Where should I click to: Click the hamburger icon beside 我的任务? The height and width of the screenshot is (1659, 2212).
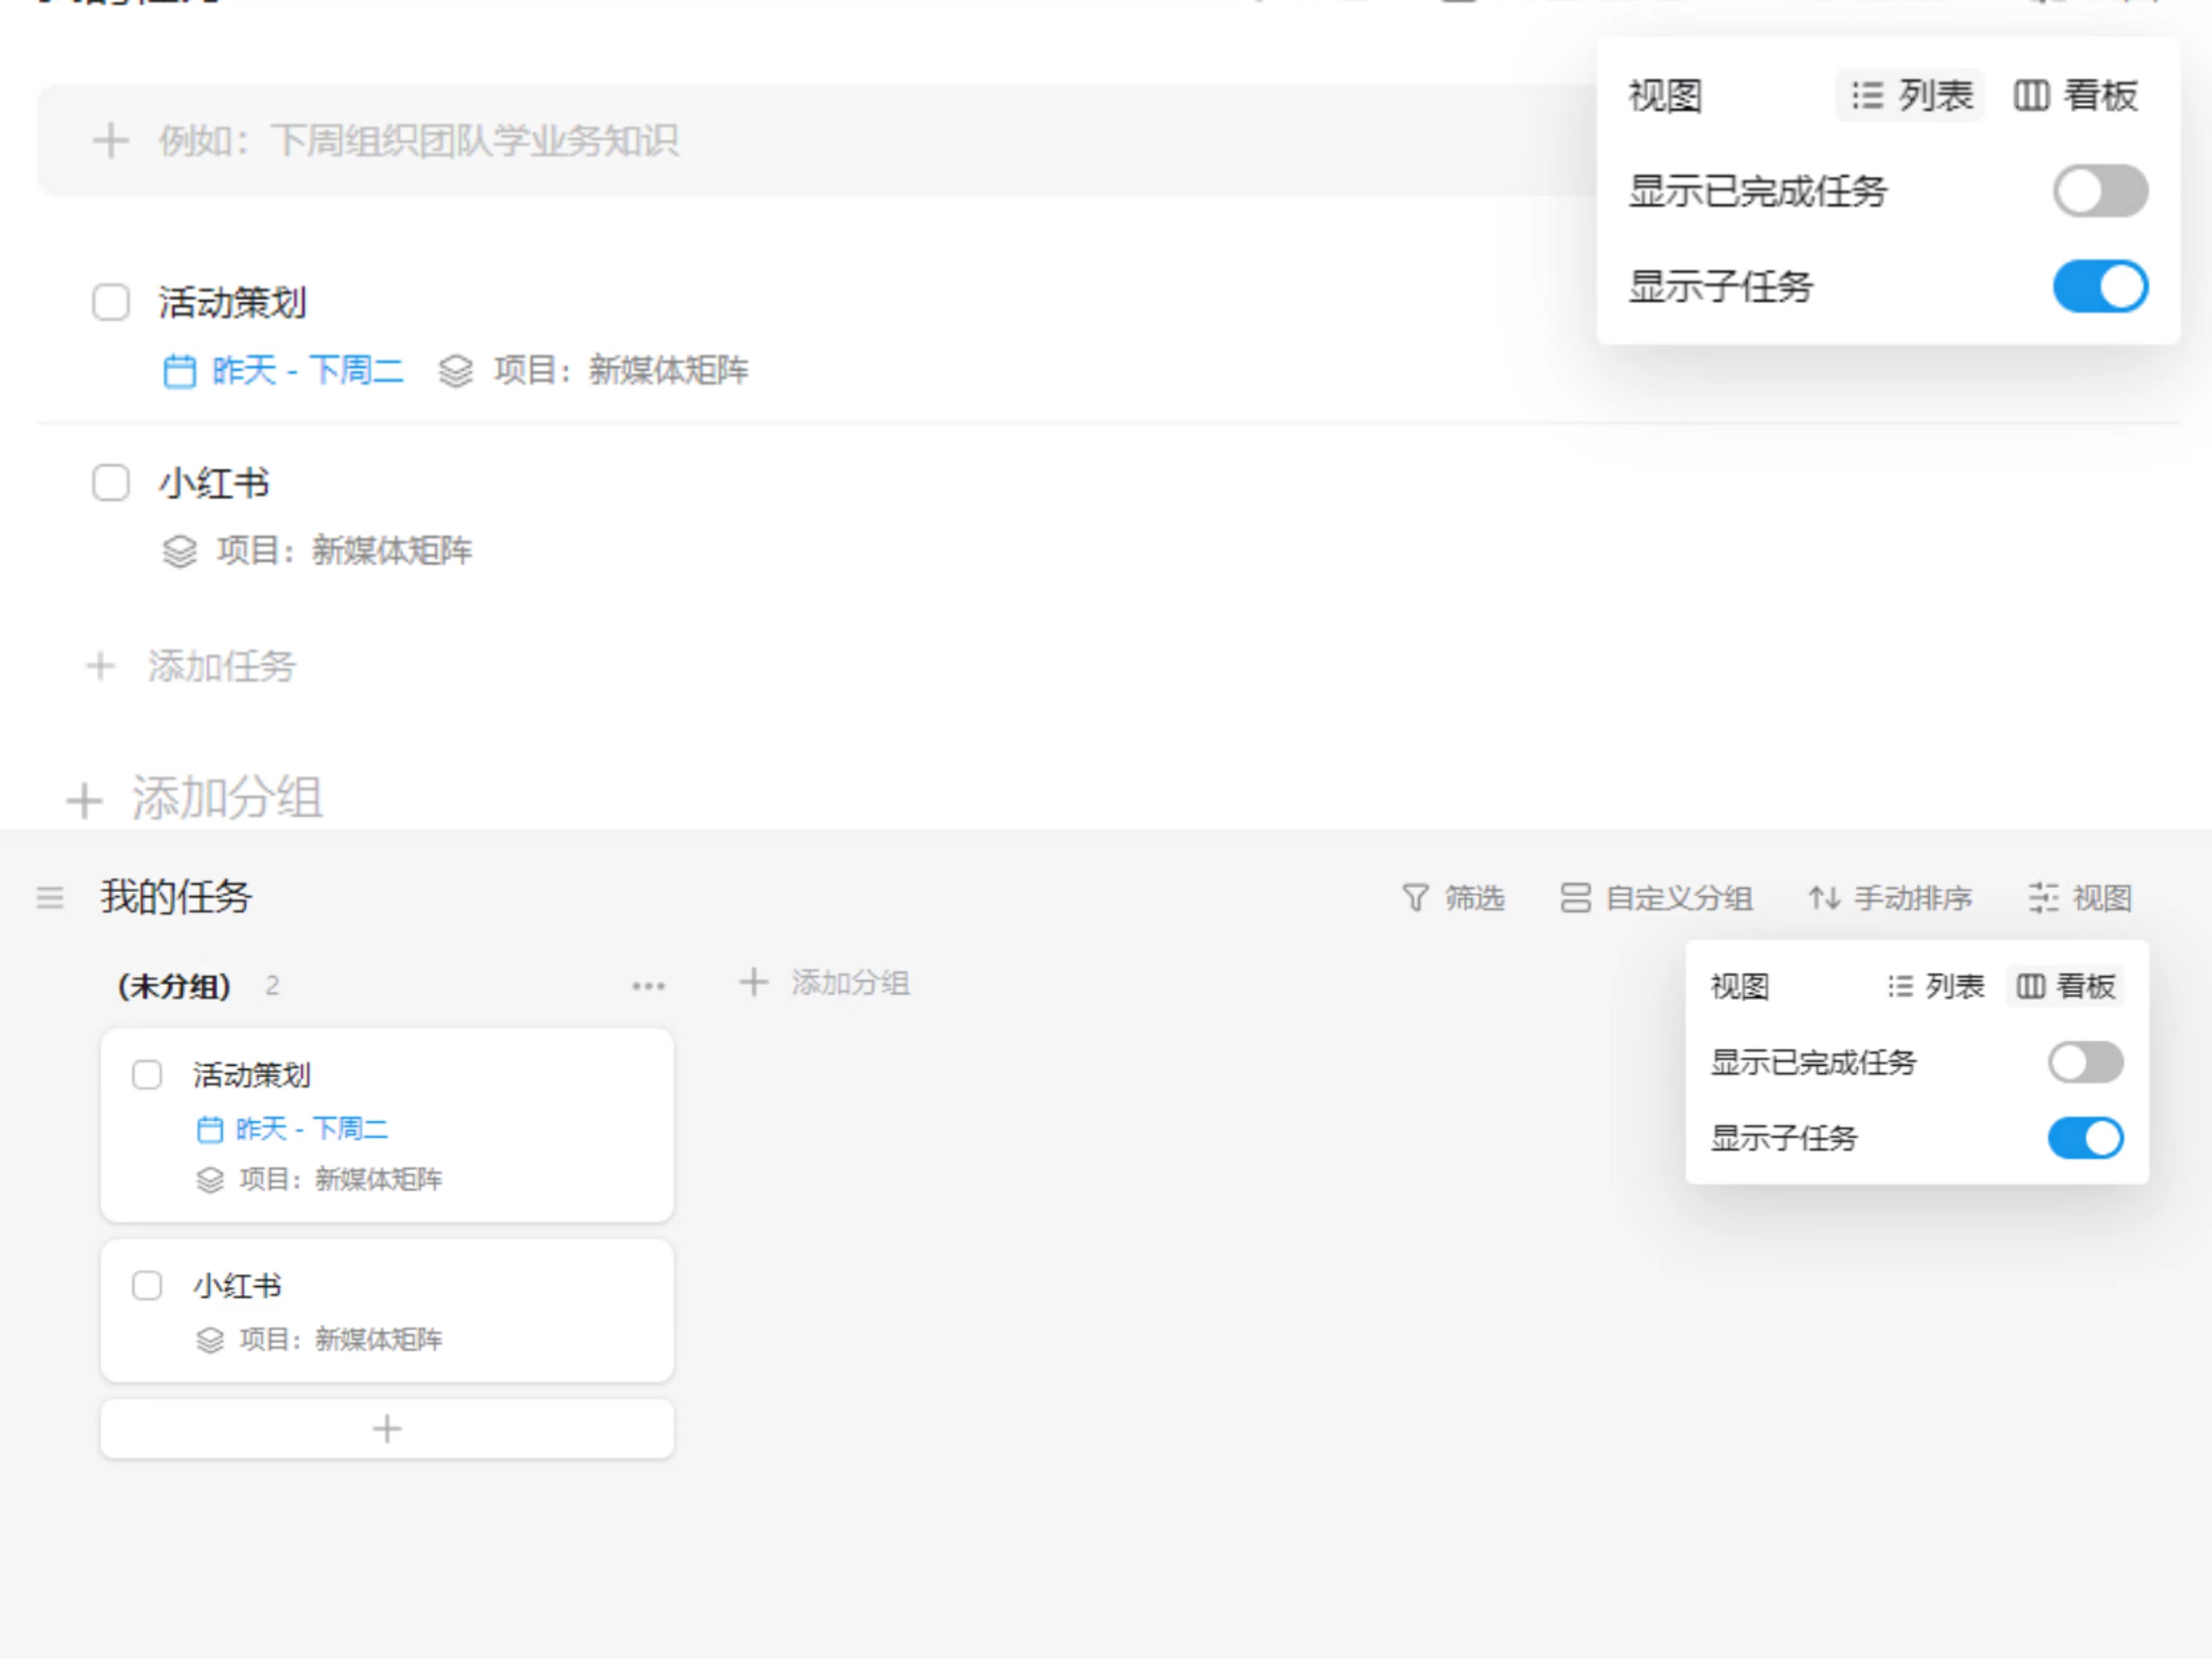50,898
